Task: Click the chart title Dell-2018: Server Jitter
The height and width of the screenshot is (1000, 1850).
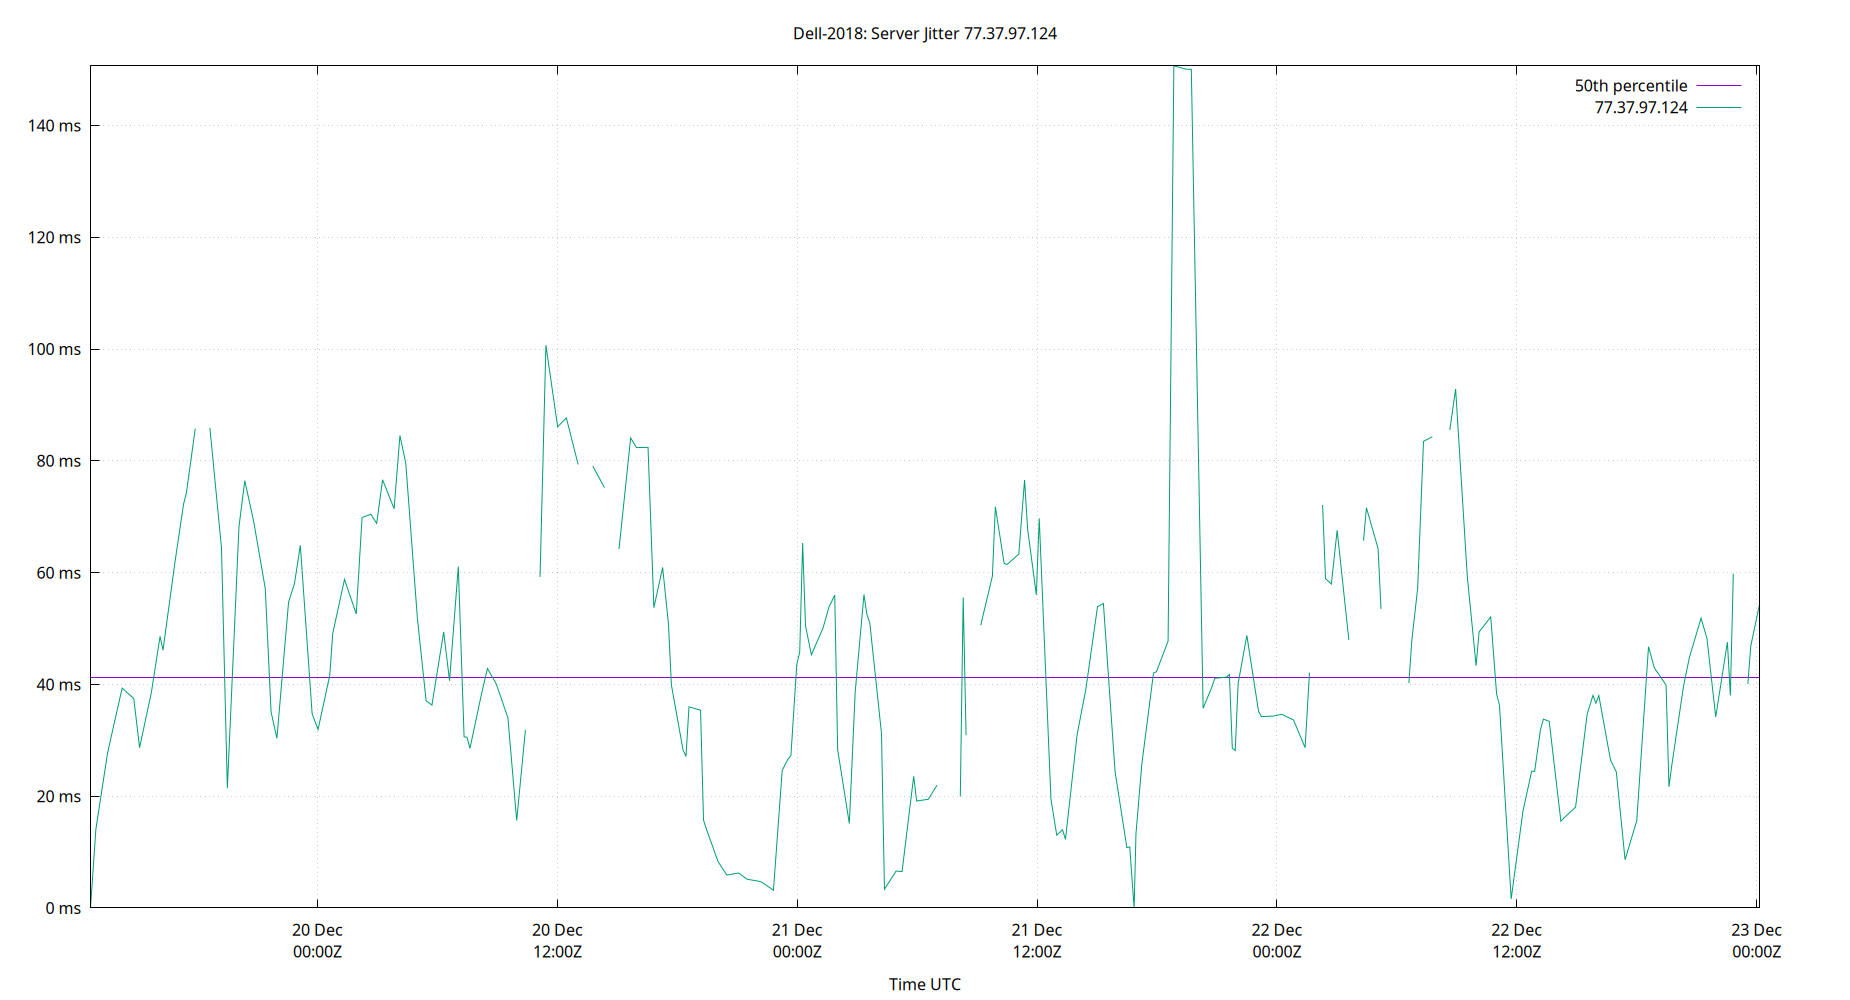Action: (x=925, y=33)
